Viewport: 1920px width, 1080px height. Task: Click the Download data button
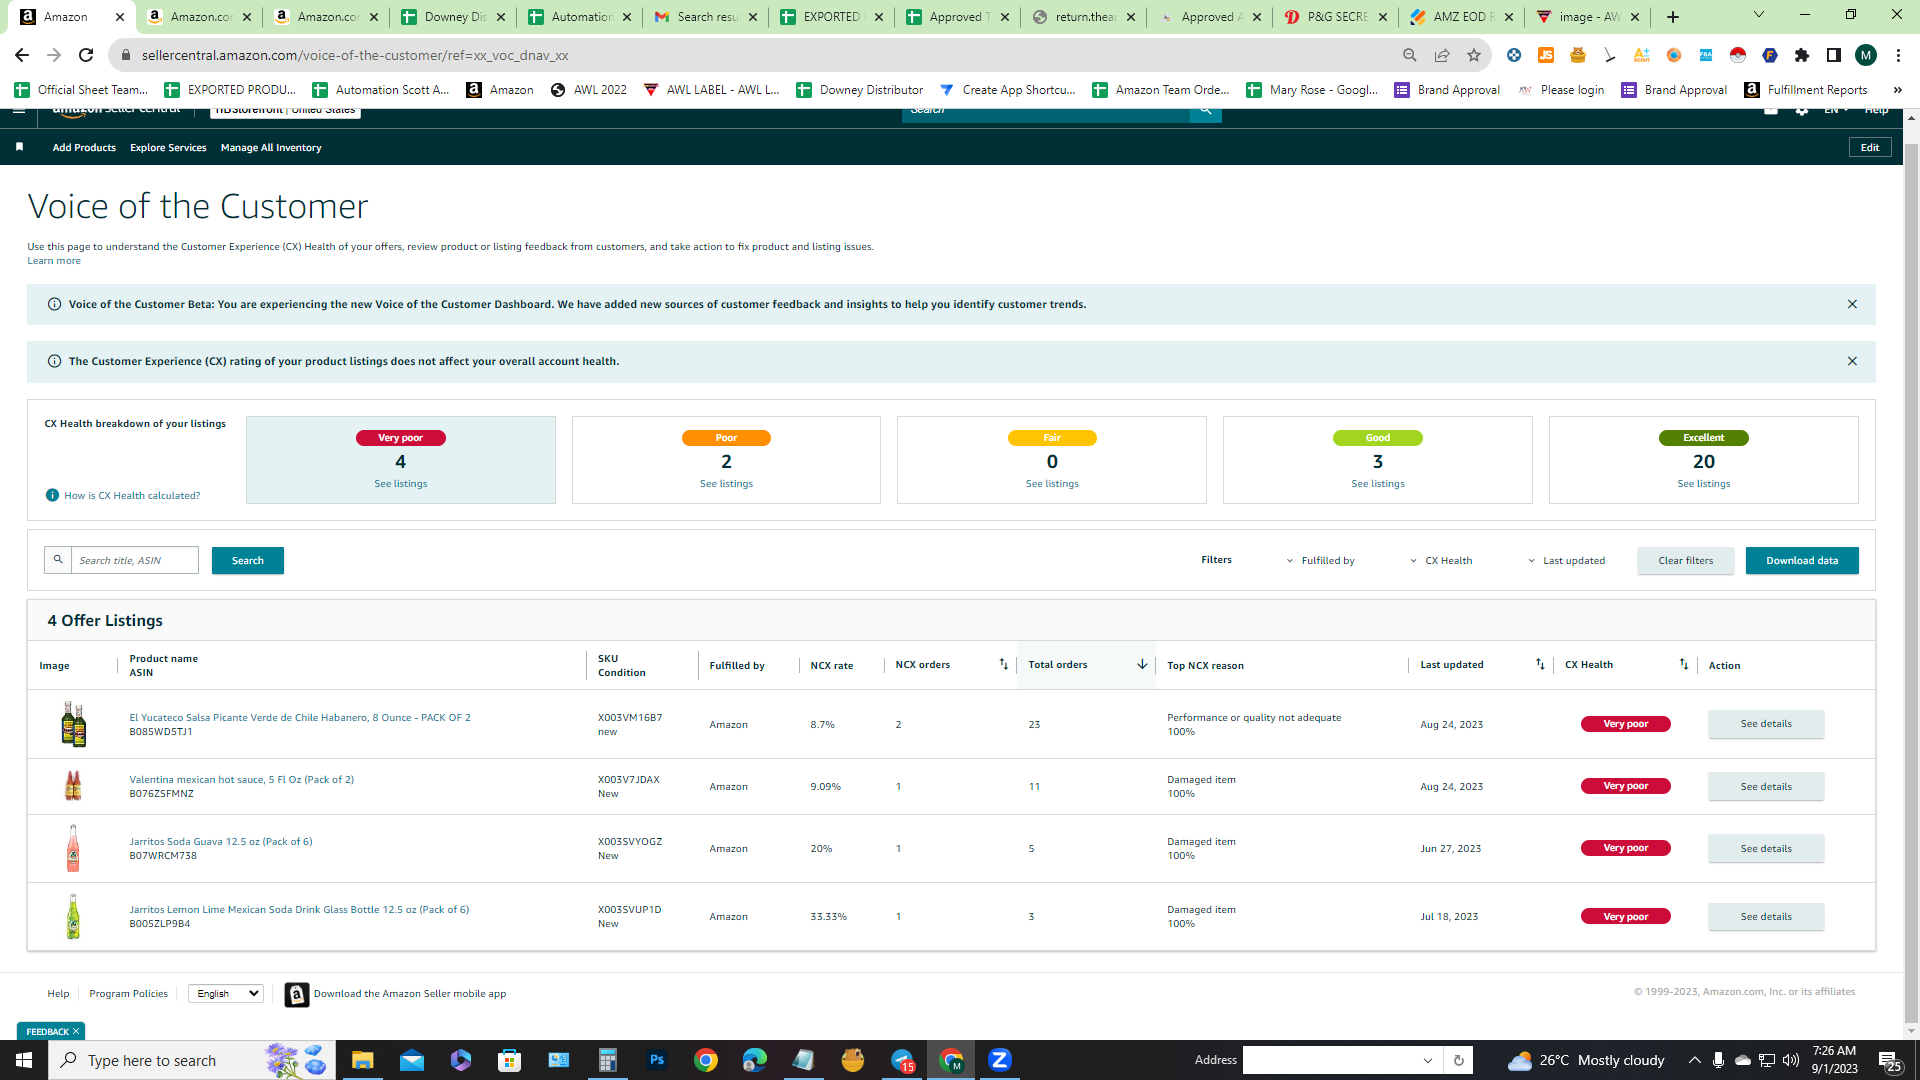pos(1802,560)
